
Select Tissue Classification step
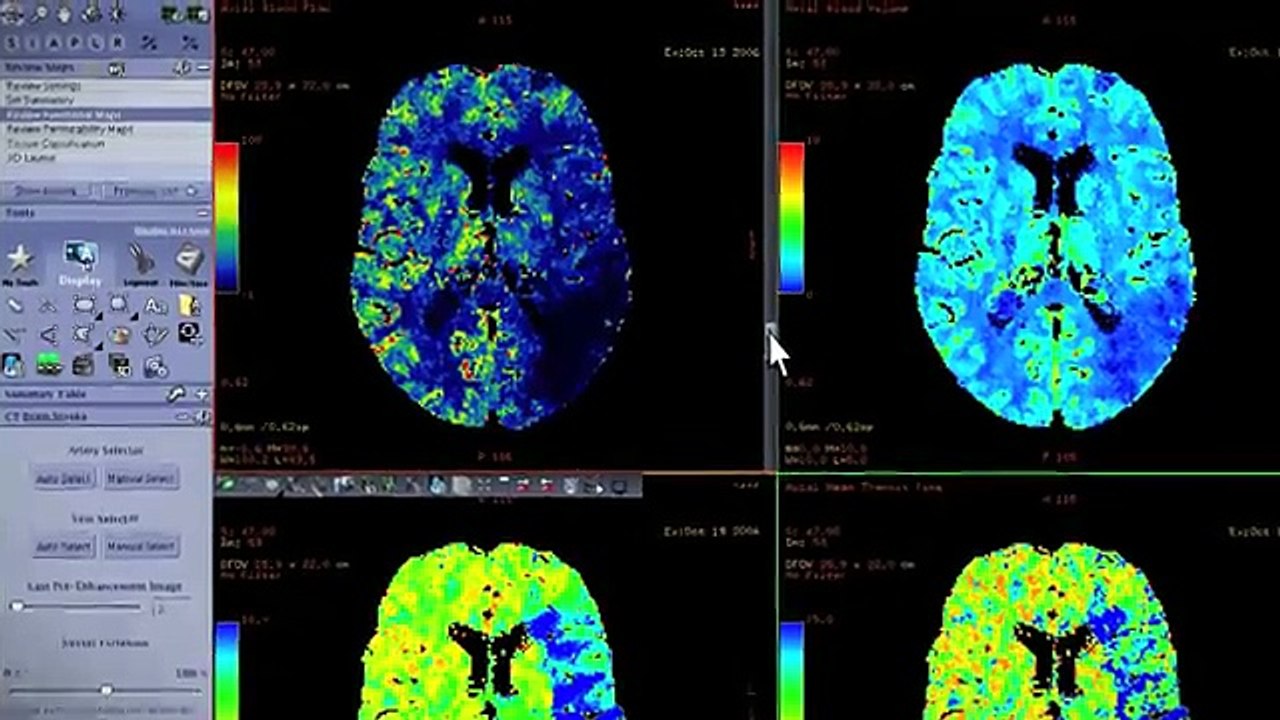coord(105,143)
